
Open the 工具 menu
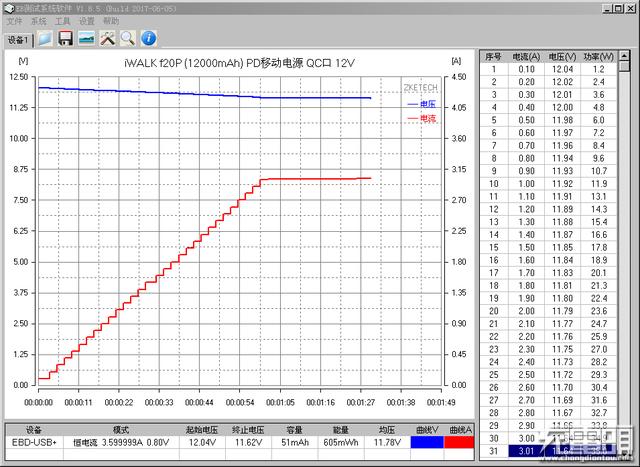tap(62, 21)
